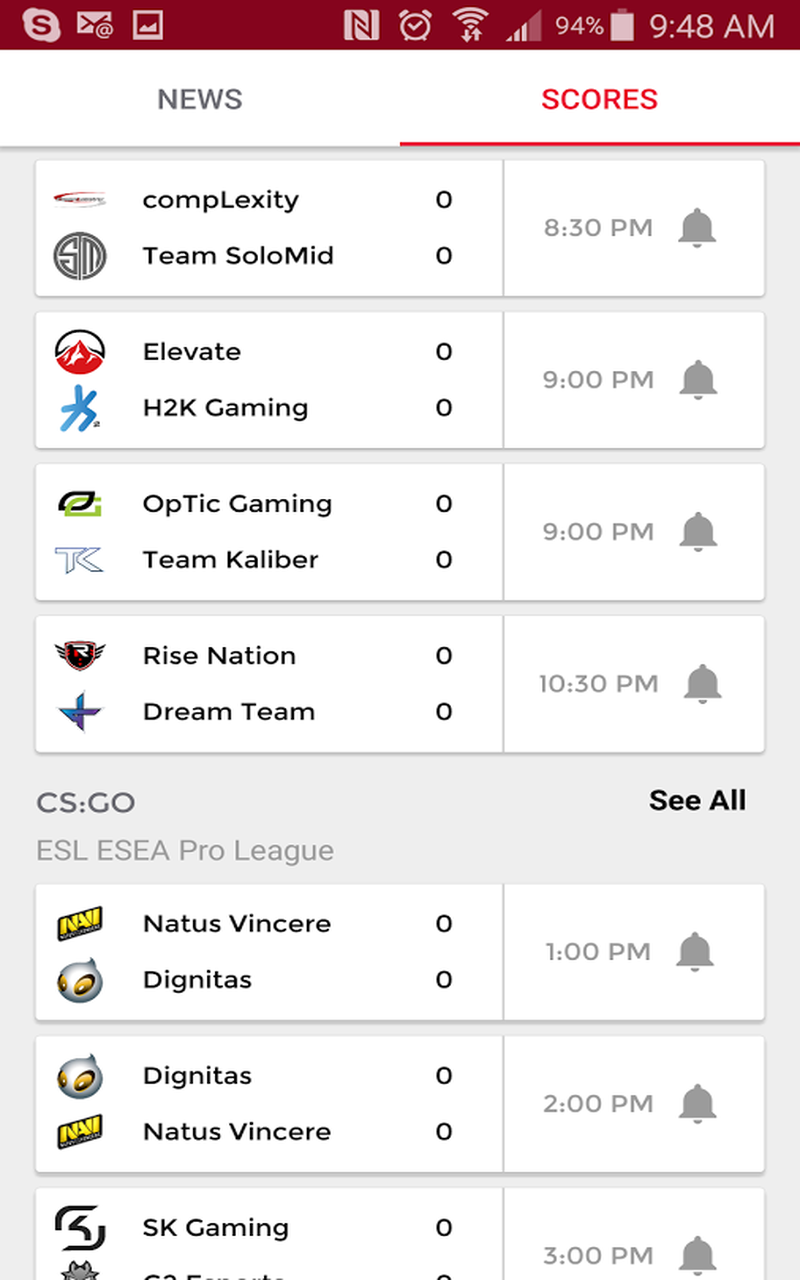Open the Team Kaliber team row
Image resolution: width=800 pixels, height=1280 pixels.
click(230, 560)
